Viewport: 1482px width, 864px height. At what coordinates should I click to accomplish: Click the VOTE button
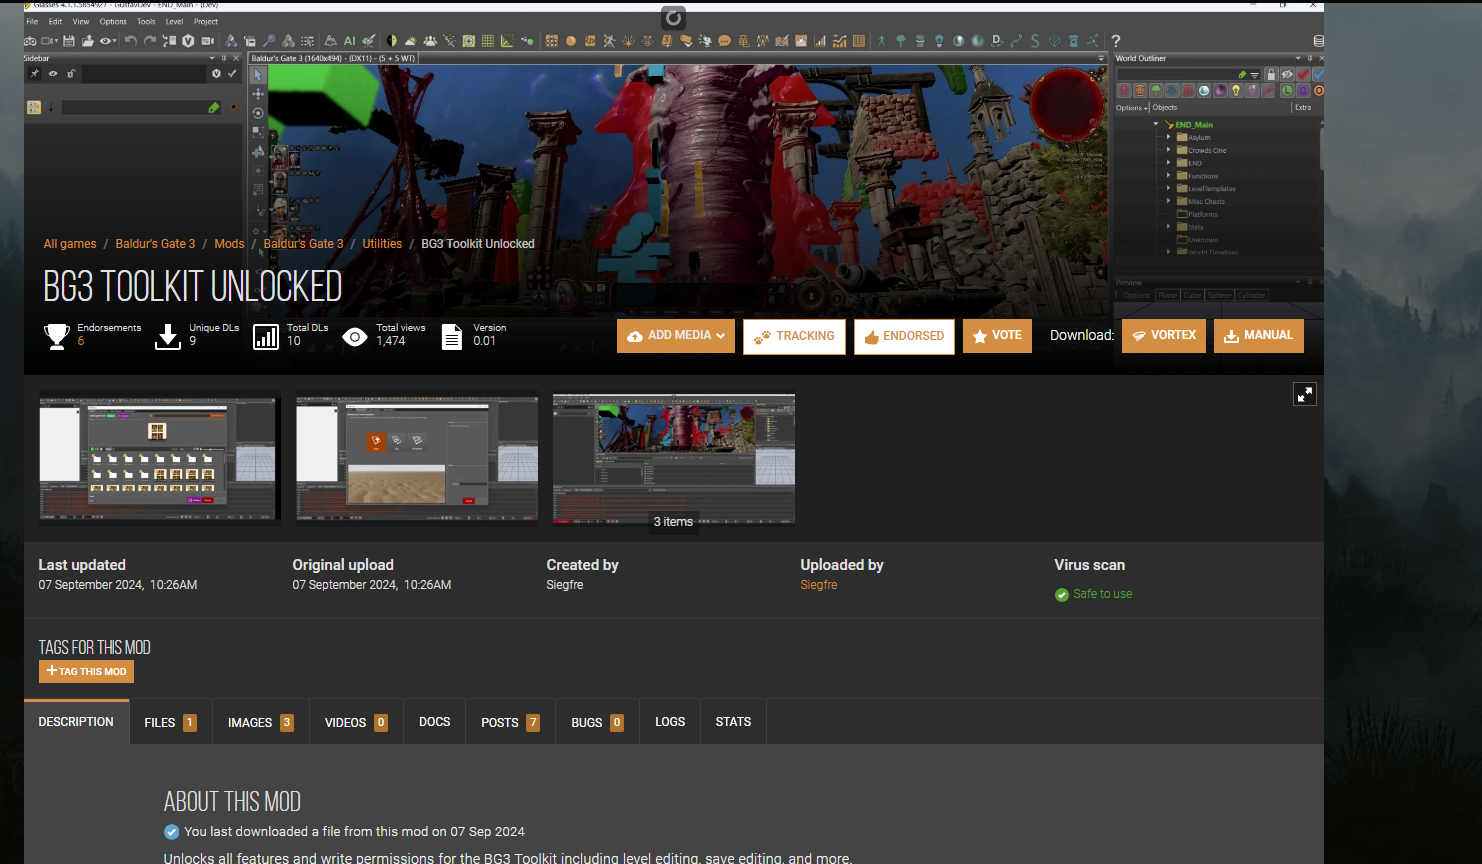(997, 336)
